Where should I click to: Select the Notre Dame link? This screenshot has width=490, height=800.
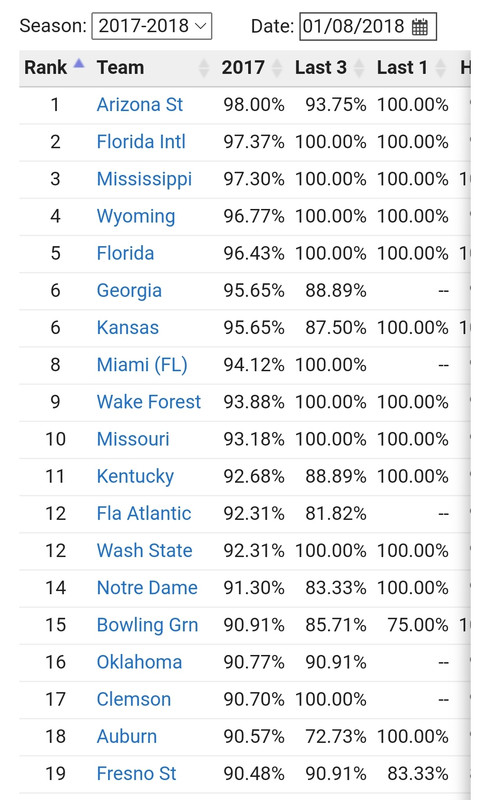(x=147, y=588)
